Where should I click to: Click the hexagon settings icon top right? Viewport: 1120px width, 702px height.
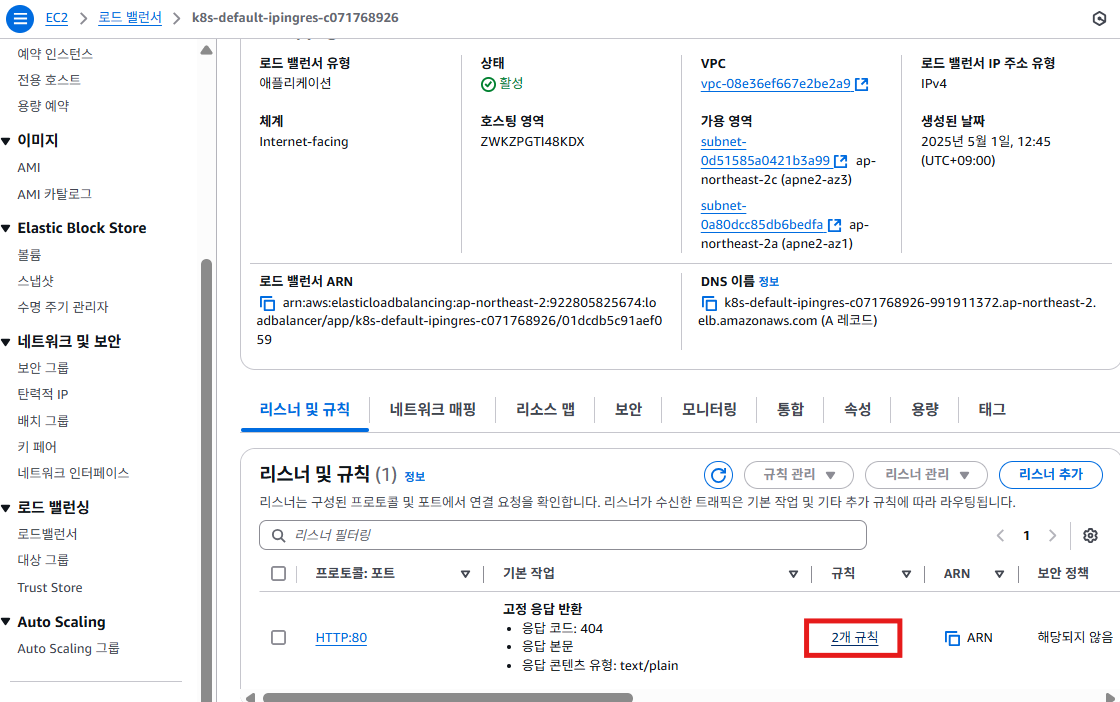(x=1099, y=19)
